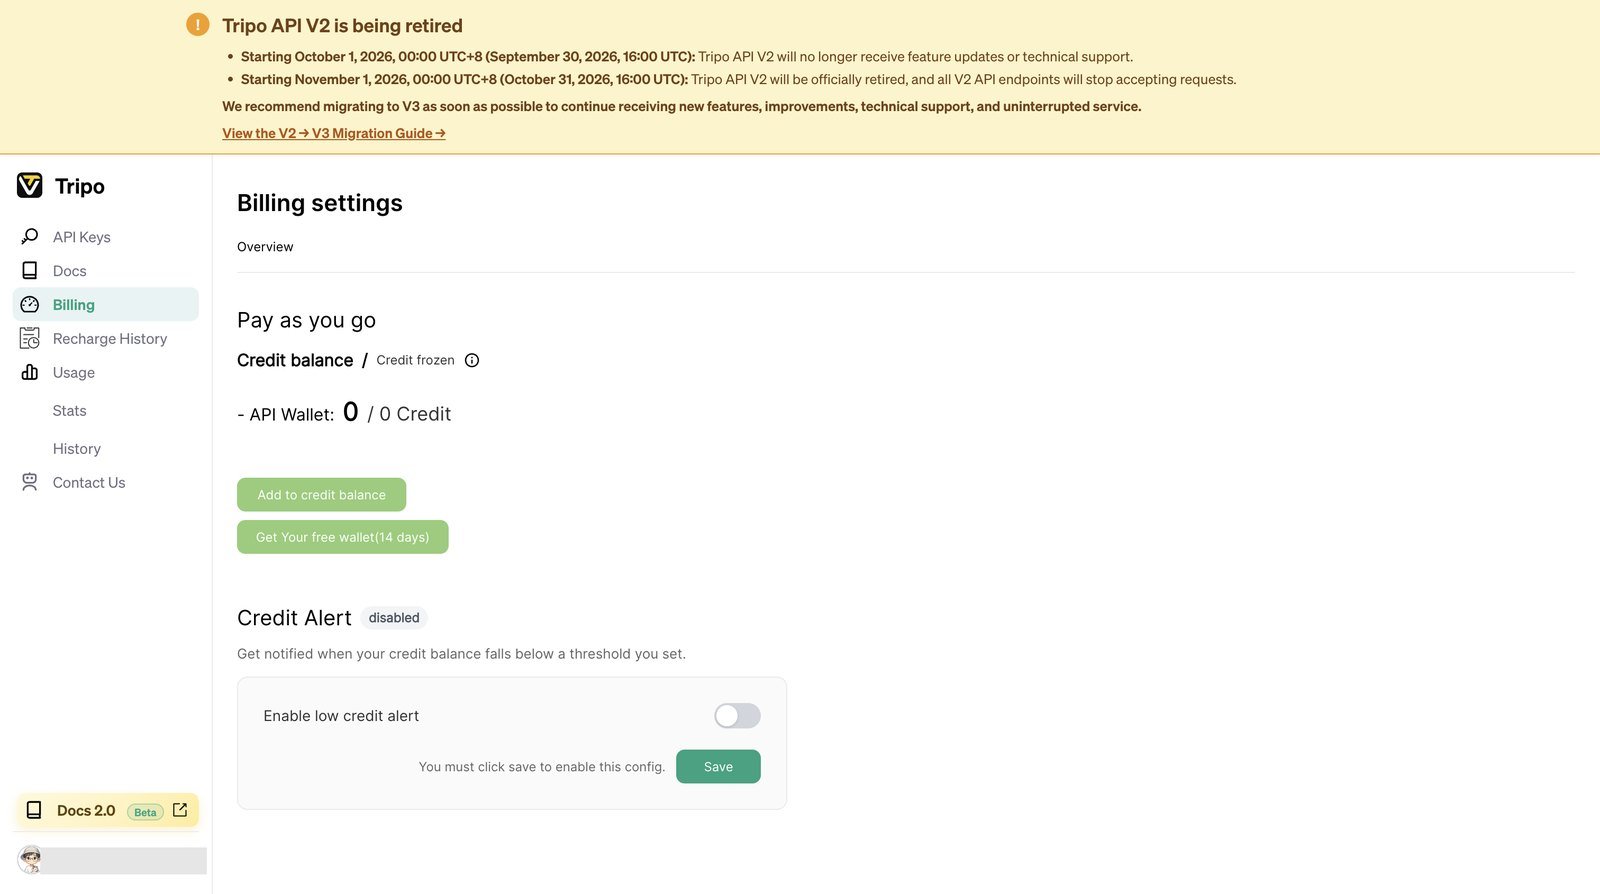The height and width of the screenshot is (894, 1600).
Task: Click Get Your free wallet(14 days) button
Action: (x=343, y=537)
